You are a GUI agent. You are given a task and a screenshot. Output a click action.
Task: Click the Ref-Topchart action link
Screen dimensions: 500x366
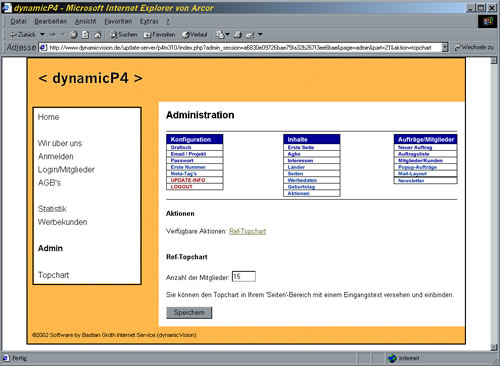coord(248,231)
